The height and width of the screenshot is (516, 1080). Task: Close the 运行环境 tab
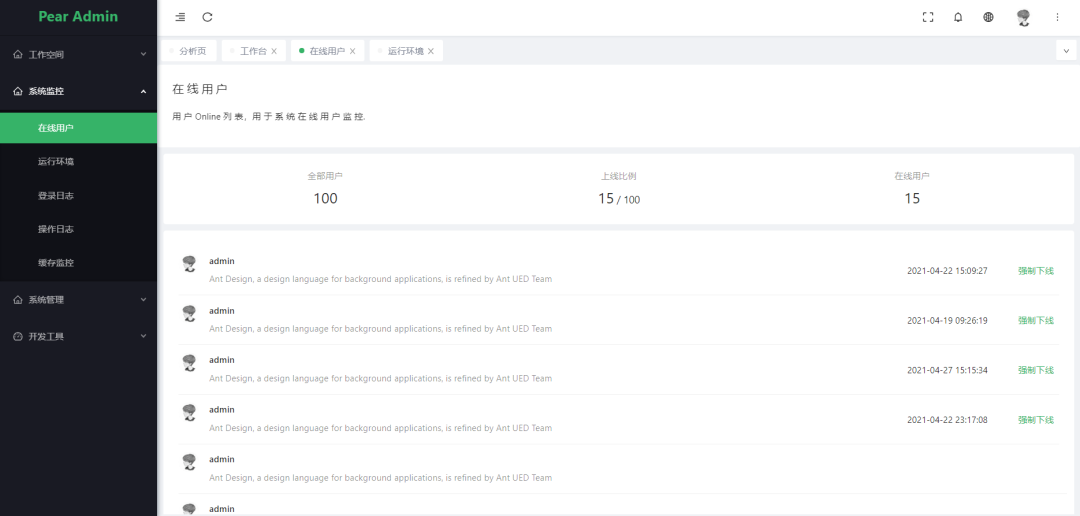pos(431,51)
